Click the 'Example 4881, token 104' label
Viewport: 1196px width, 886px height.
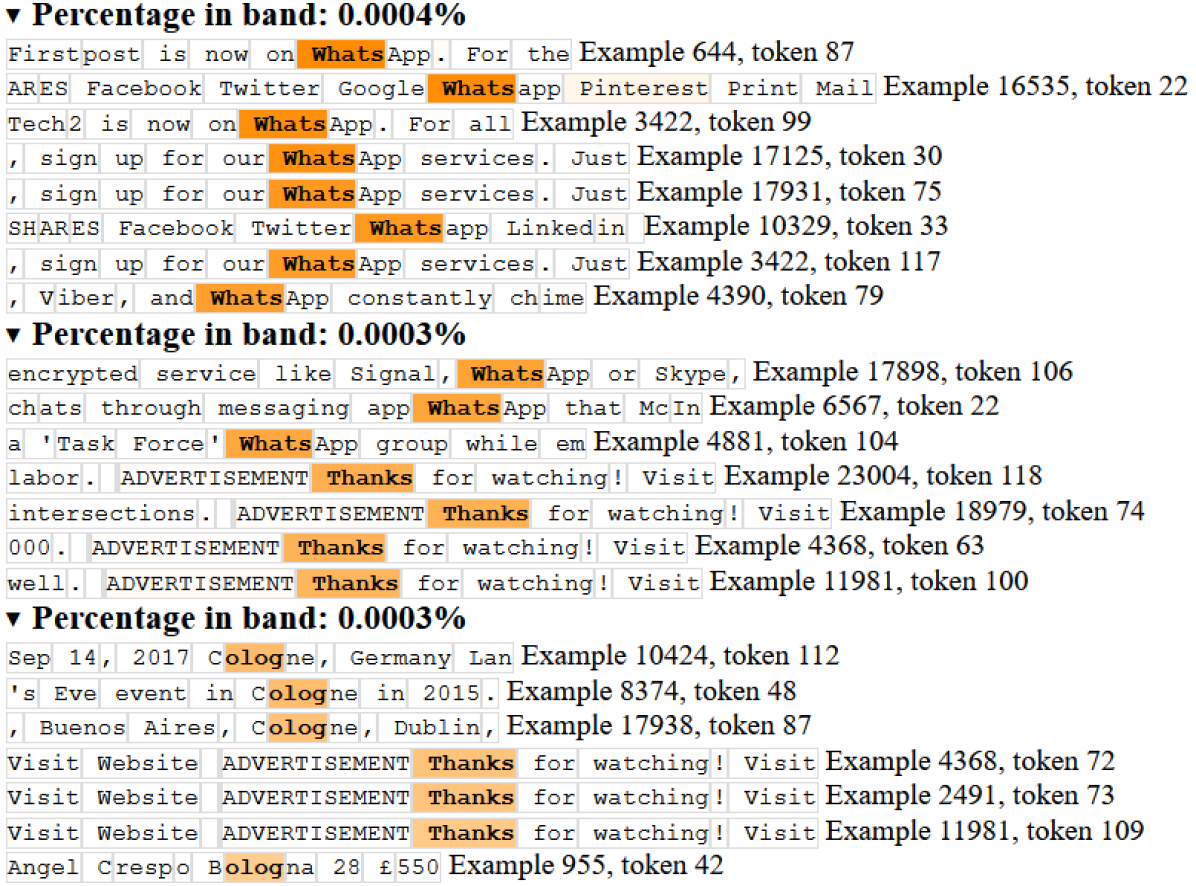(x=746, y=442)
